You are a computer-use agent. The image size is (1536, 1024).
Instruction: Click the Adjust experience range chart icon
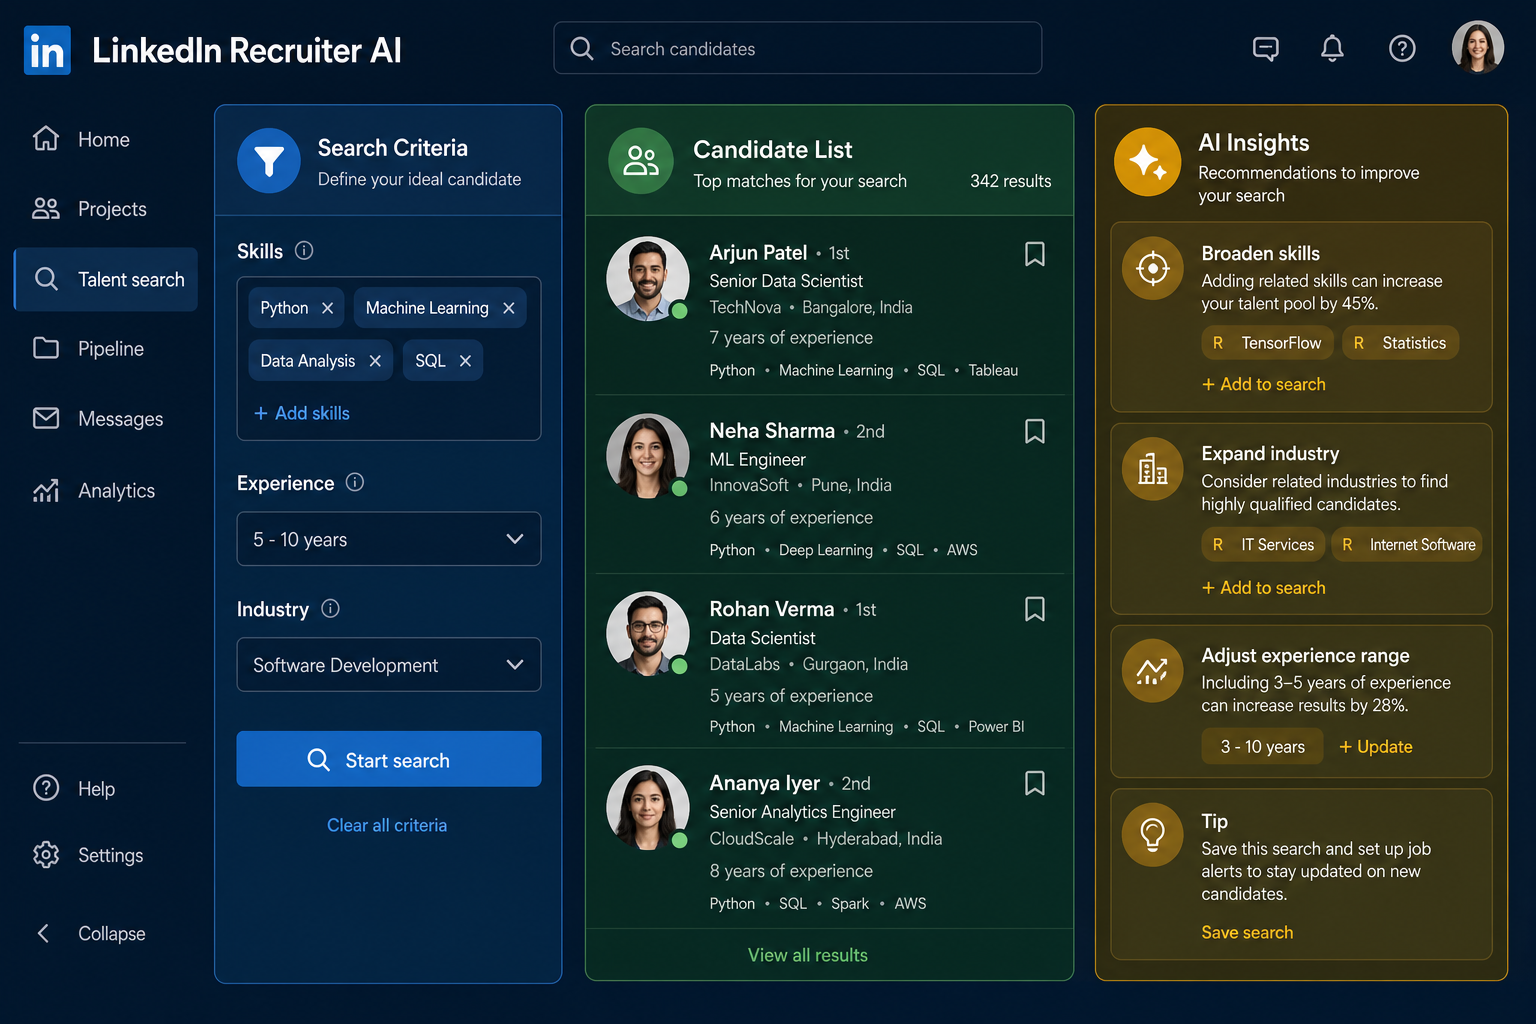pos(1153,670)
